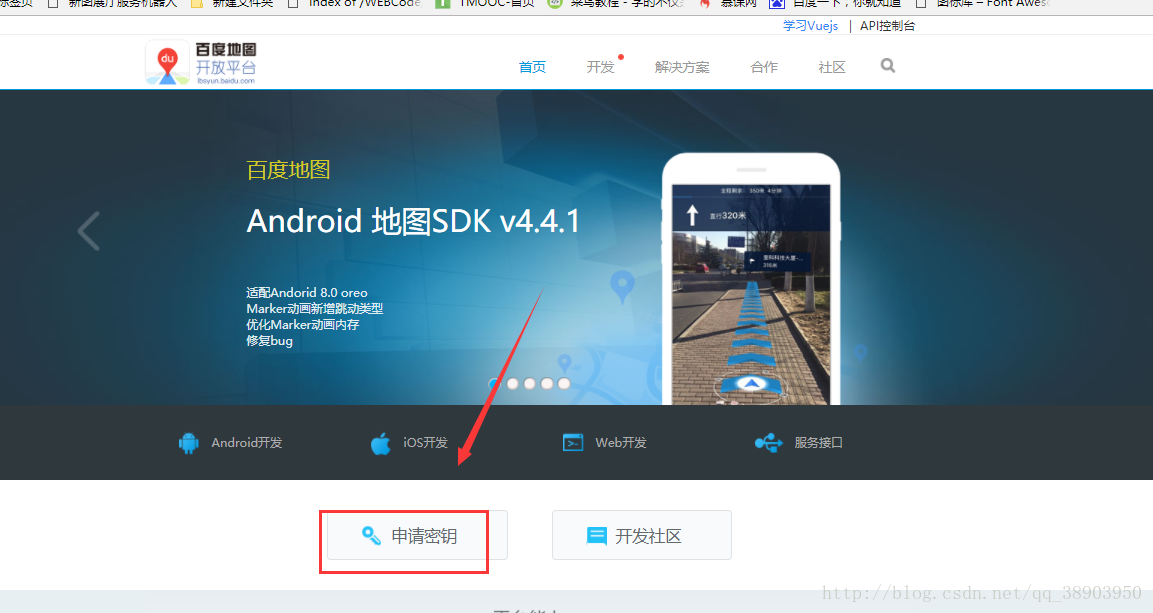Click the 申请密钥 button
This screenshot has width=1153, height=613.
(x=417, y=535)
